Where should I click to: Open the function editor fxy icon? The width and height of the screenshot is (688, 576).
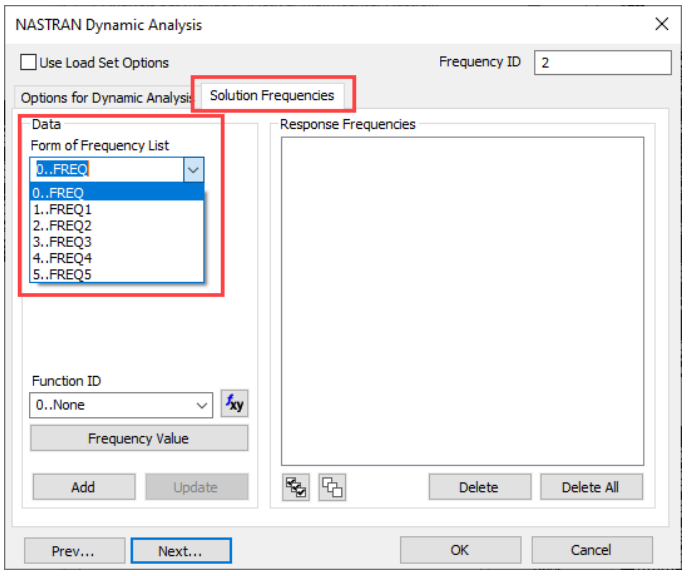tap(234, 403)
